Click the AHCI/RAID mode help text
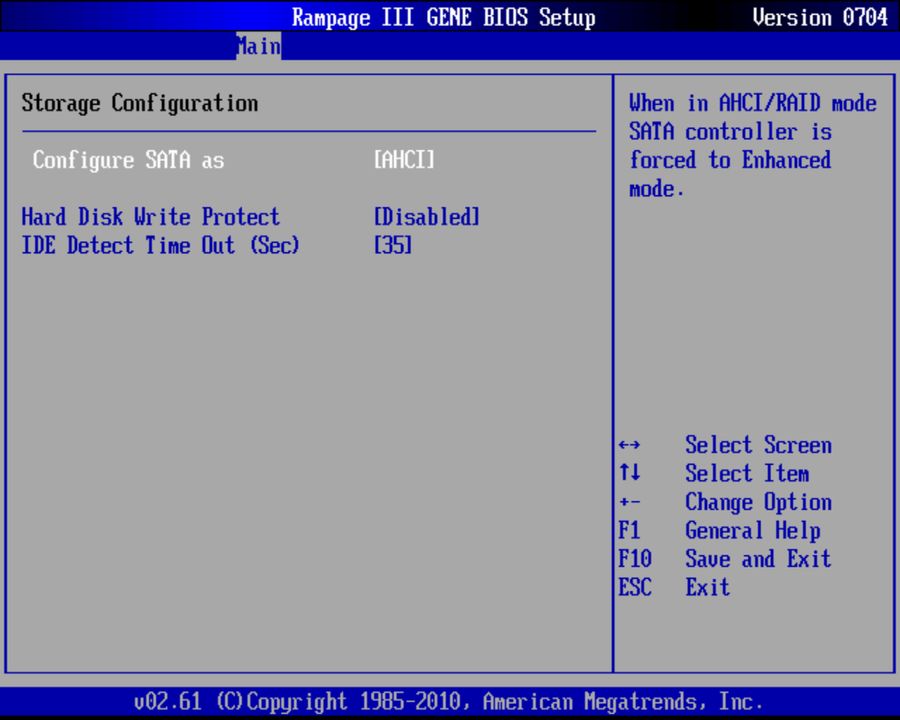 coord(752,146)
